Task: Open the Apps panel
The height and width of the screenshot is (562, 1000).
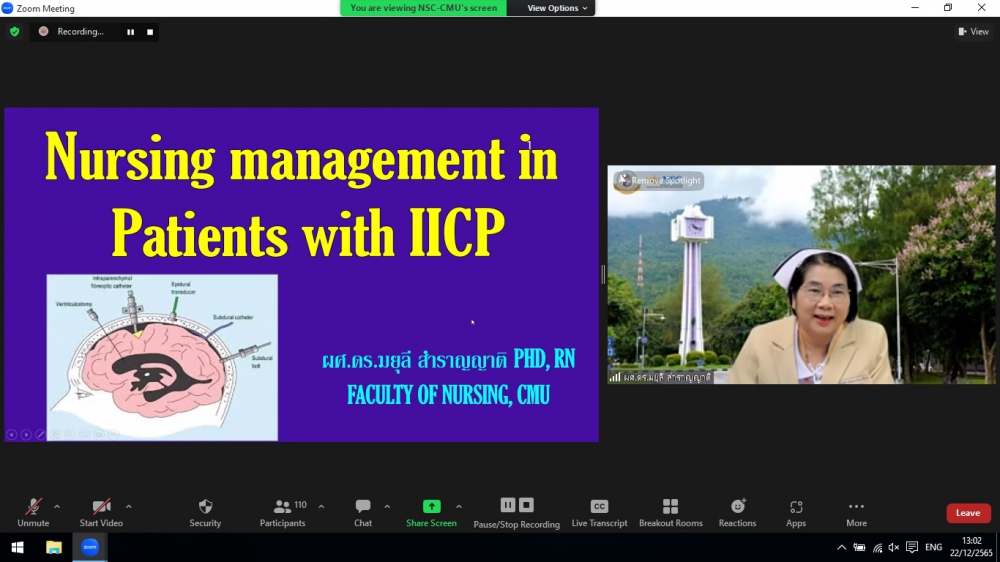Action: pos(796,512)
